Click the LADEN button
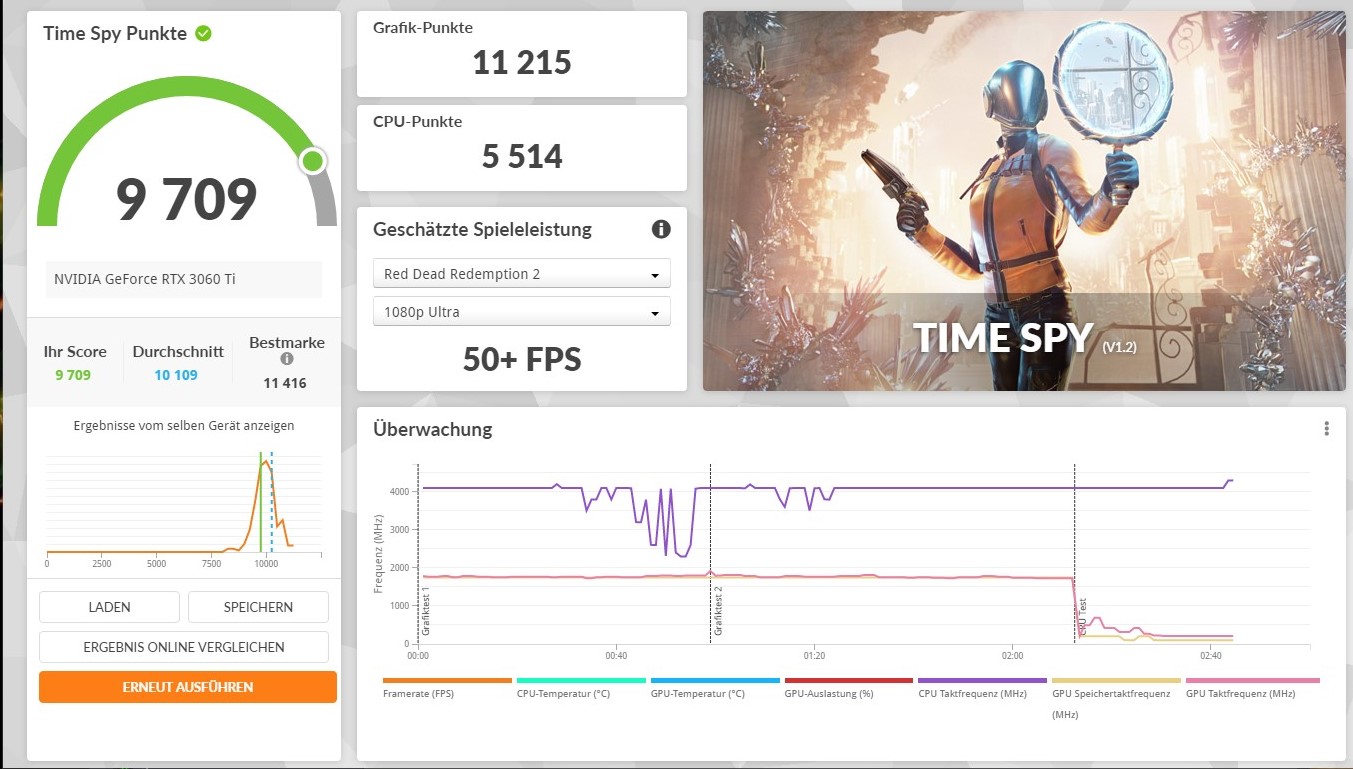Screen dimensions: 1353x769 pyautogui.click(x=109, y=607)
